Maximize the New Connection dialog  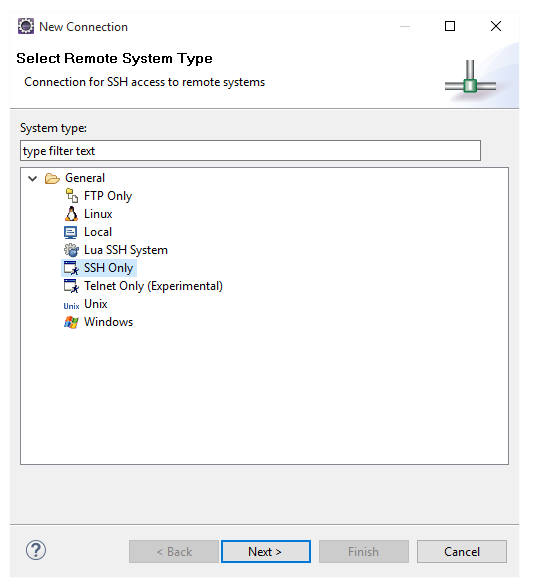point(450,26)
